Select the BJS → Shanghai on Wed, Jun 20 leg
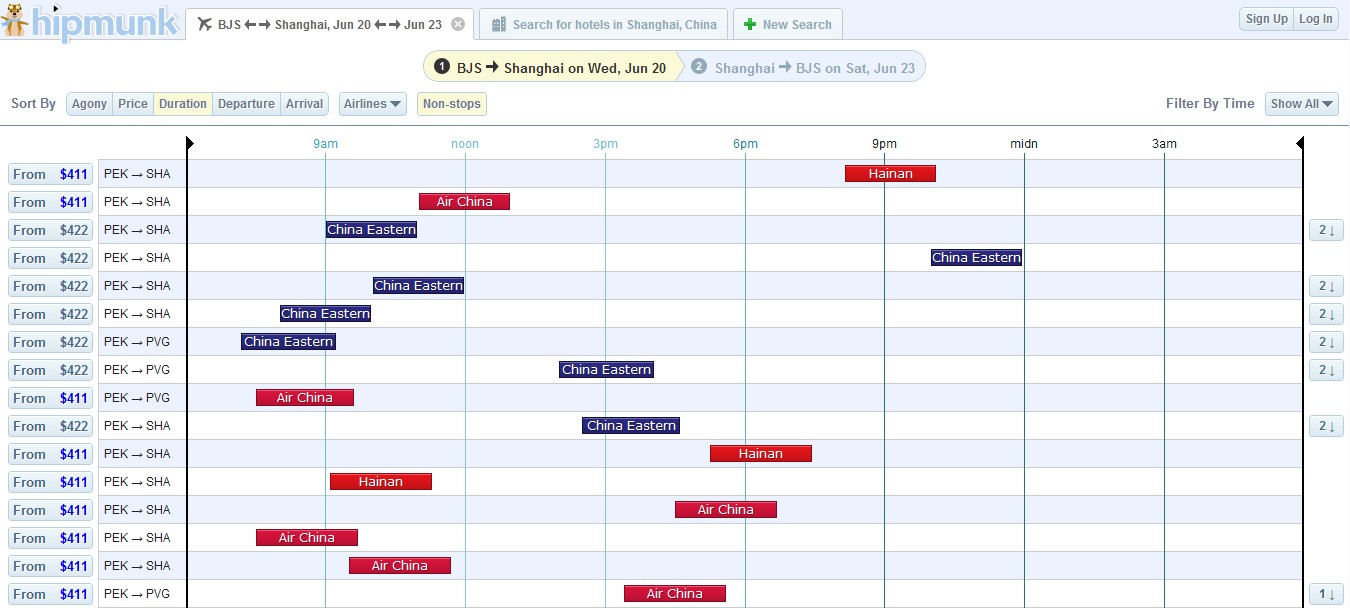1350x608 pixels. click(550, 68)
